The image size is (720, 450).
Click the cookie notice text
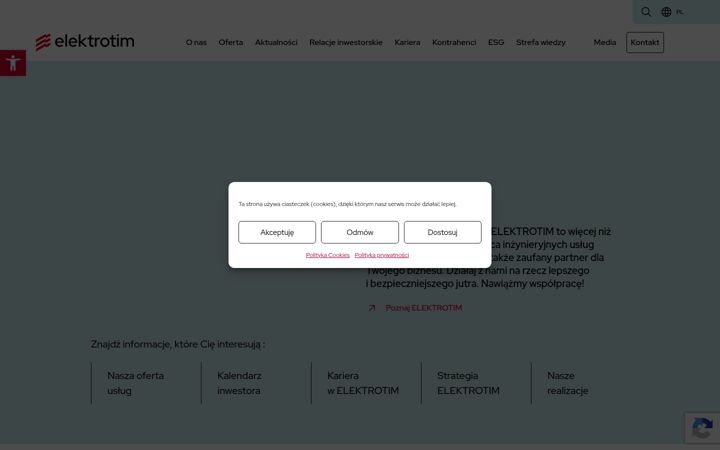[348, 204]
